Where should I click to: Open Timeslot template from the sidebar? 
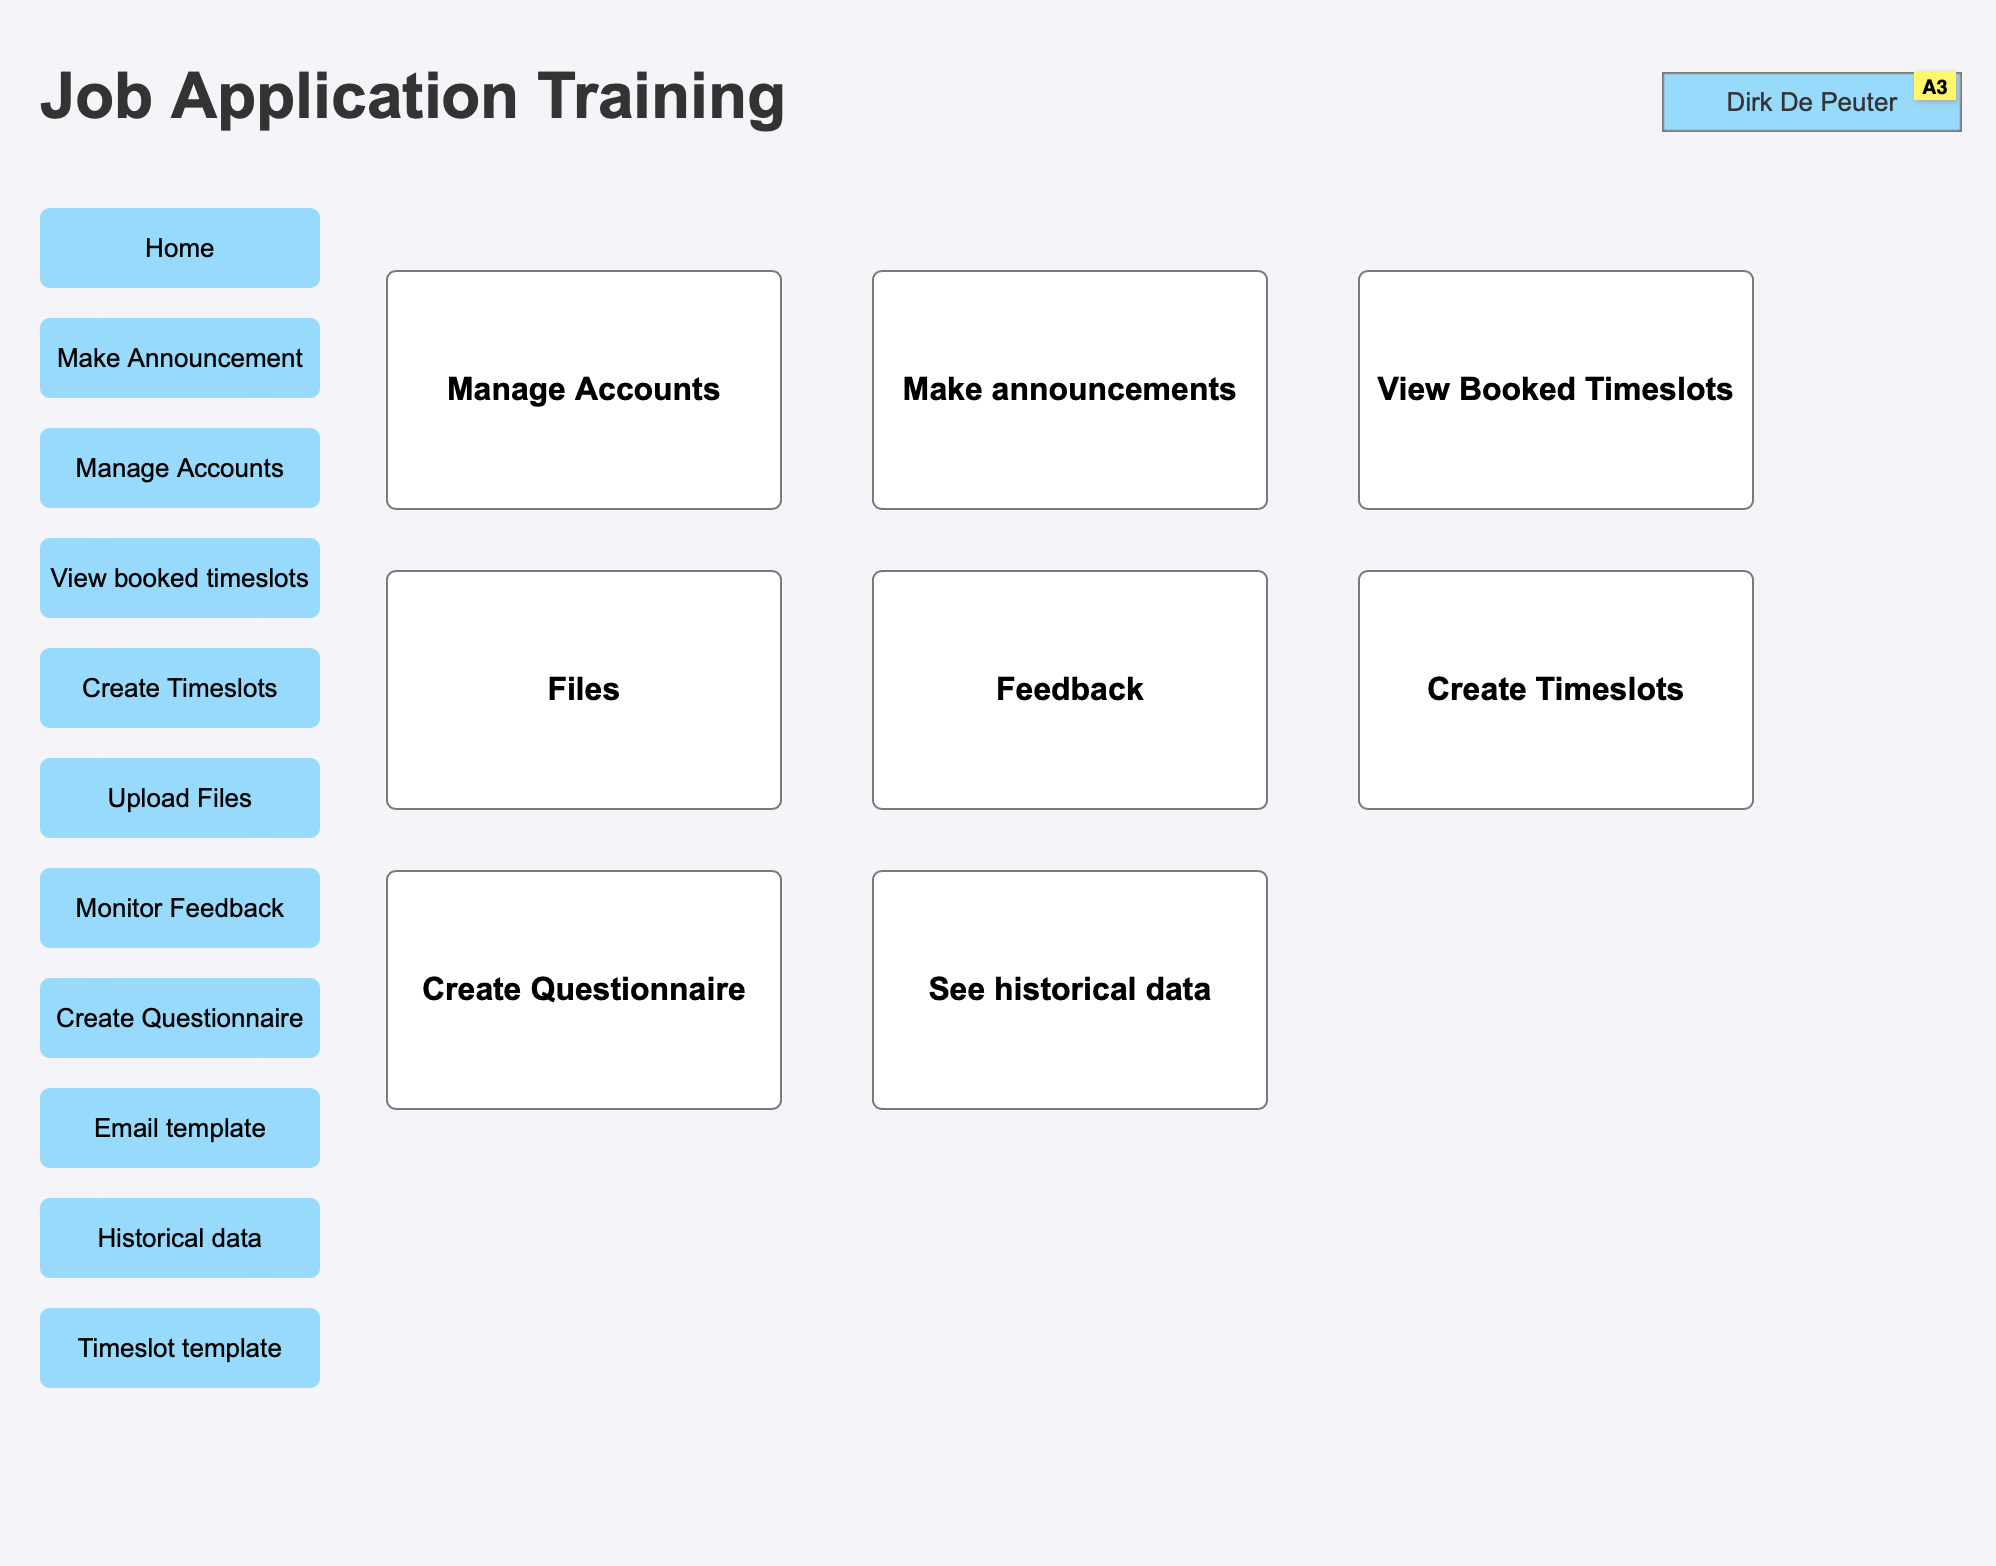[x=179, y=1347]
